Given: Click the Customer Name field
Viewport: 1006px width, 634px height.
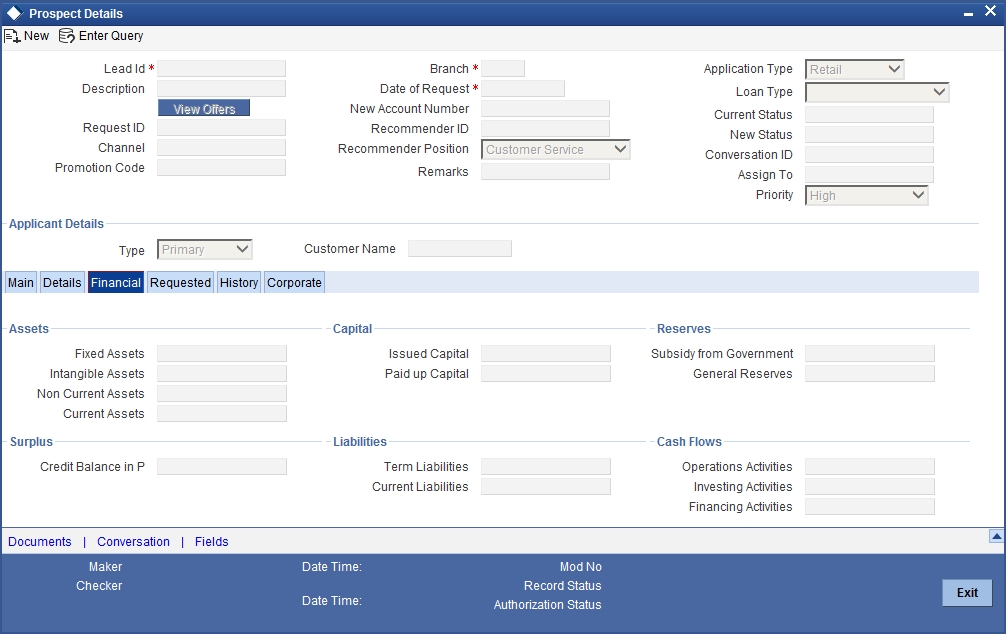Looking at the screenshot, I should point(460,248).
